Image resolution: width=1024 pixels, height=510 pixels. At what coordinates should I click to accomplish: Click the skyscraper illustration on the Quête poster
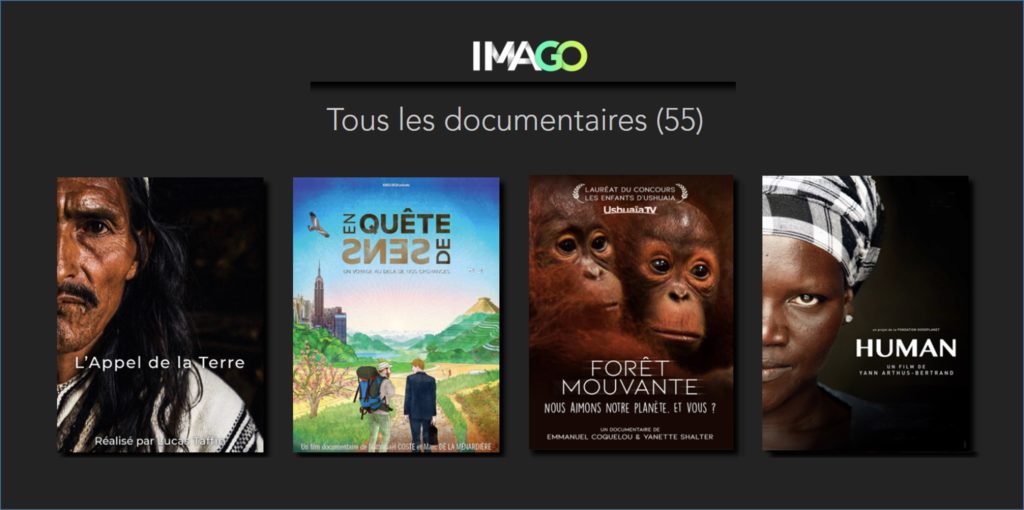(x=319, y=295)
